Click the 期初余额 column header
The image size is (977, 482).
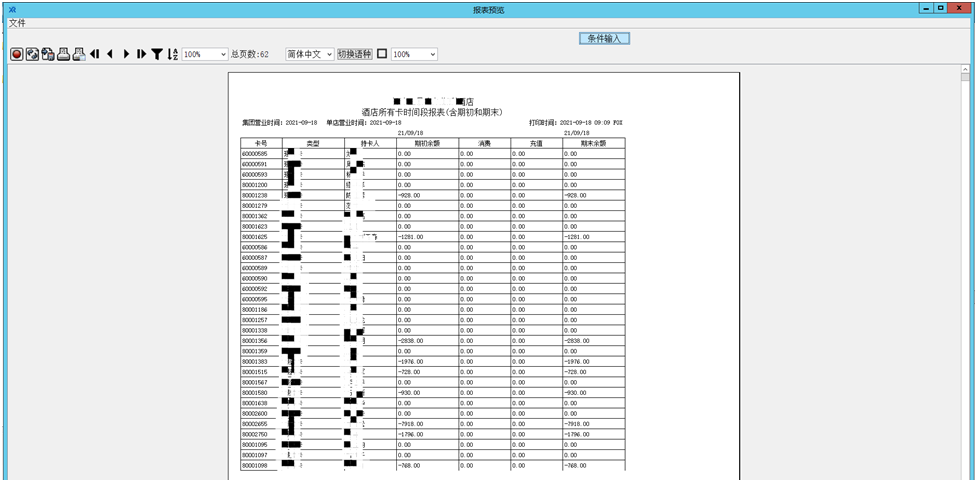coord(427,143)
